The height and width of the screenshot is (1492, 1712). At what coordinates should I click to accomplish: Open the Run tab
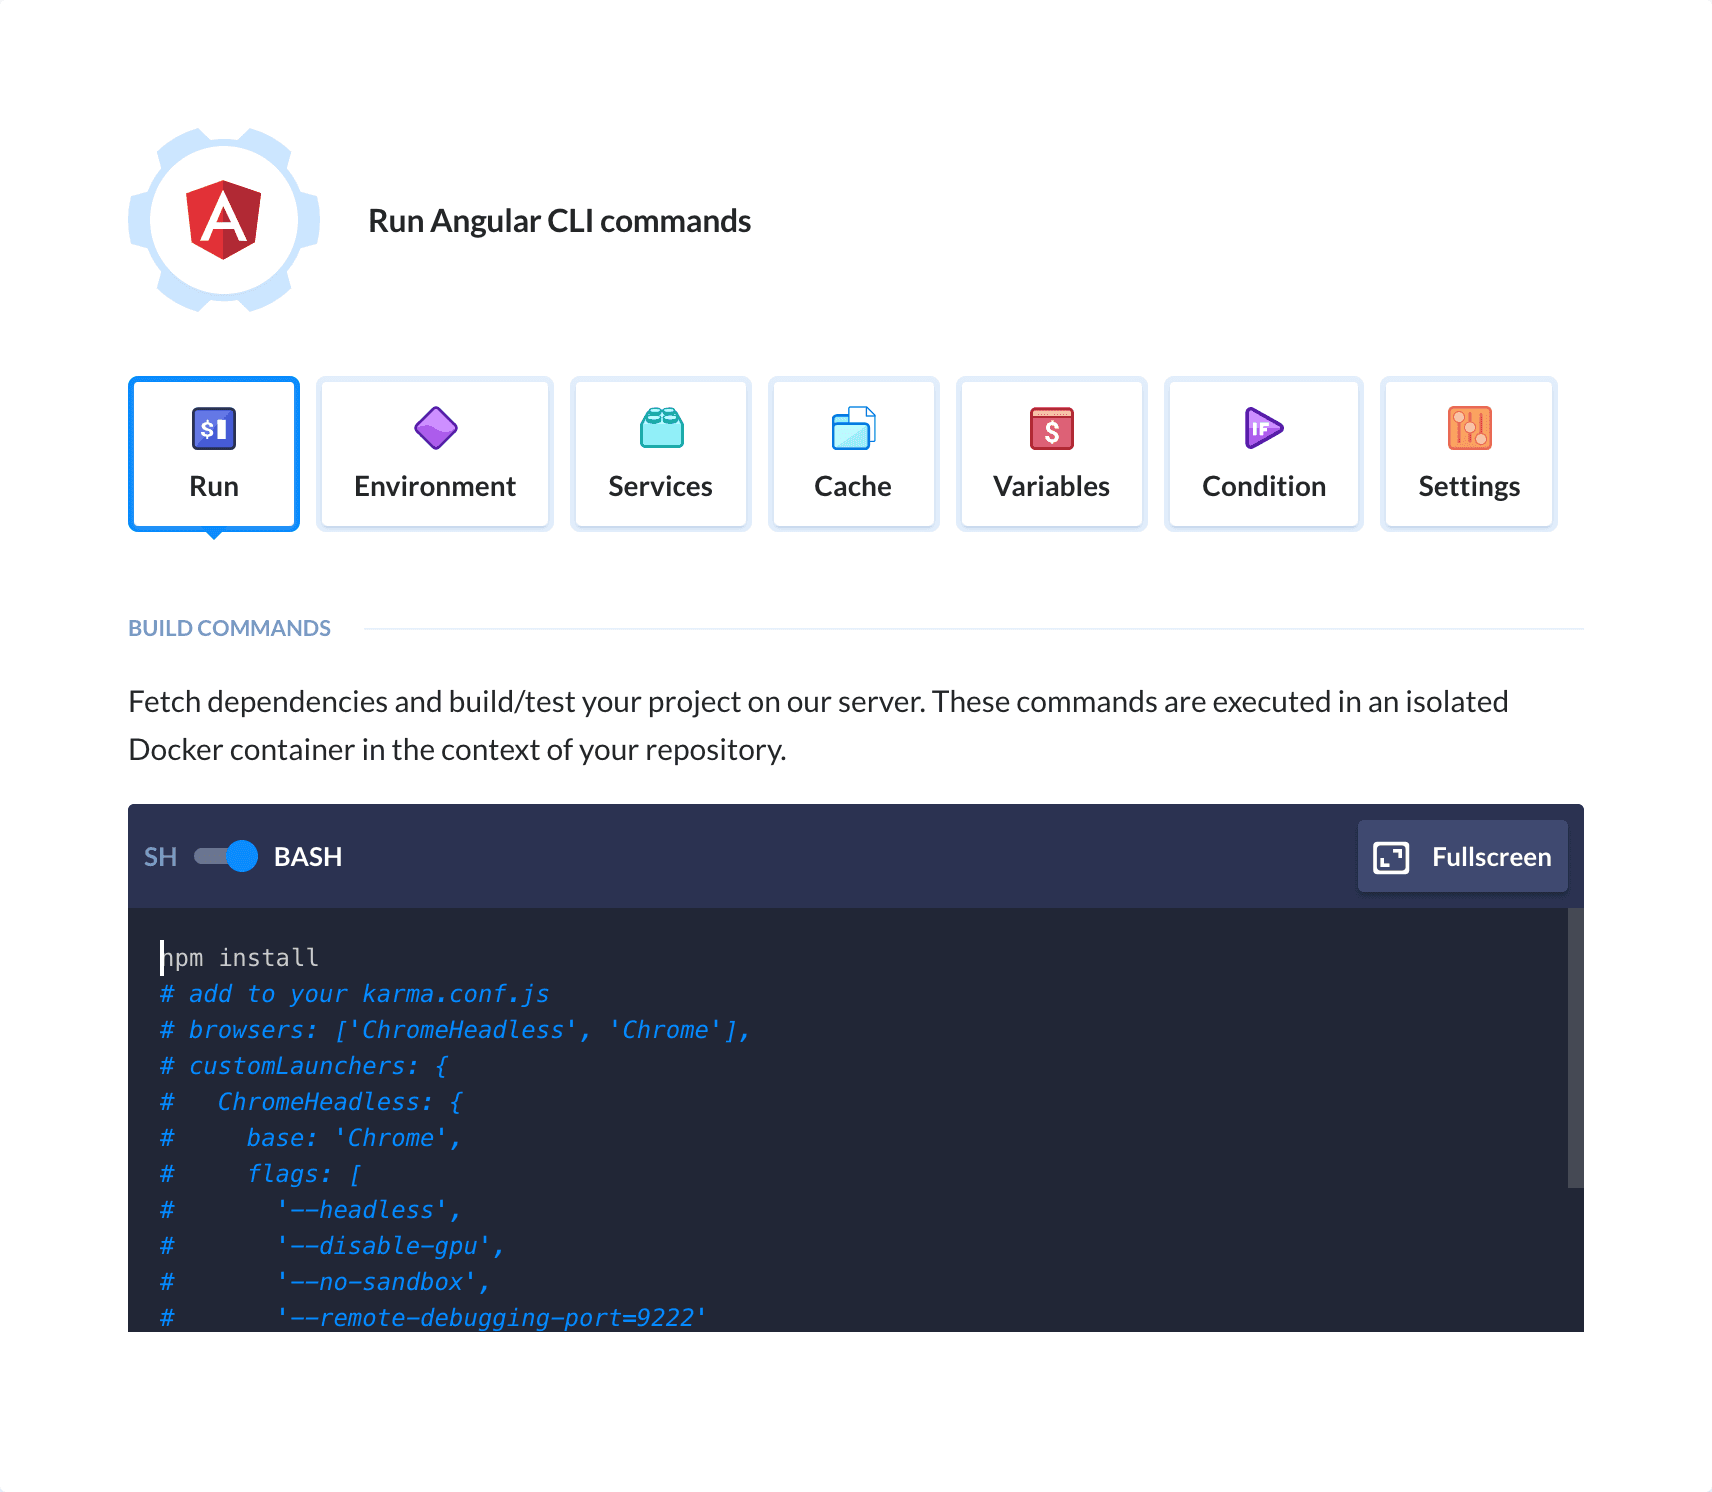click(214, 454)
